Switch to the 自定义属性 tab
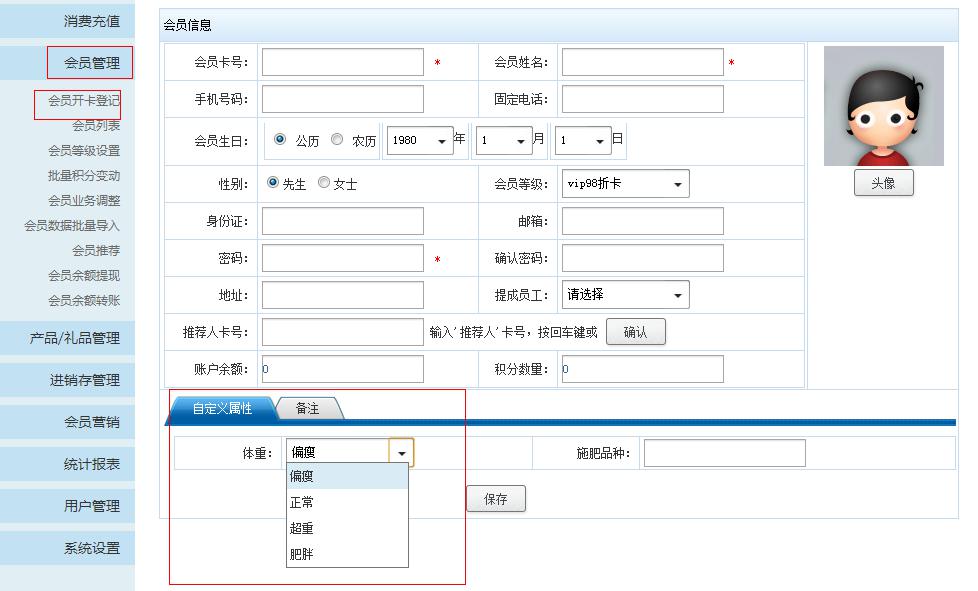Image resolution: width=978 pixels, height=591 pixels. (222, 409)
